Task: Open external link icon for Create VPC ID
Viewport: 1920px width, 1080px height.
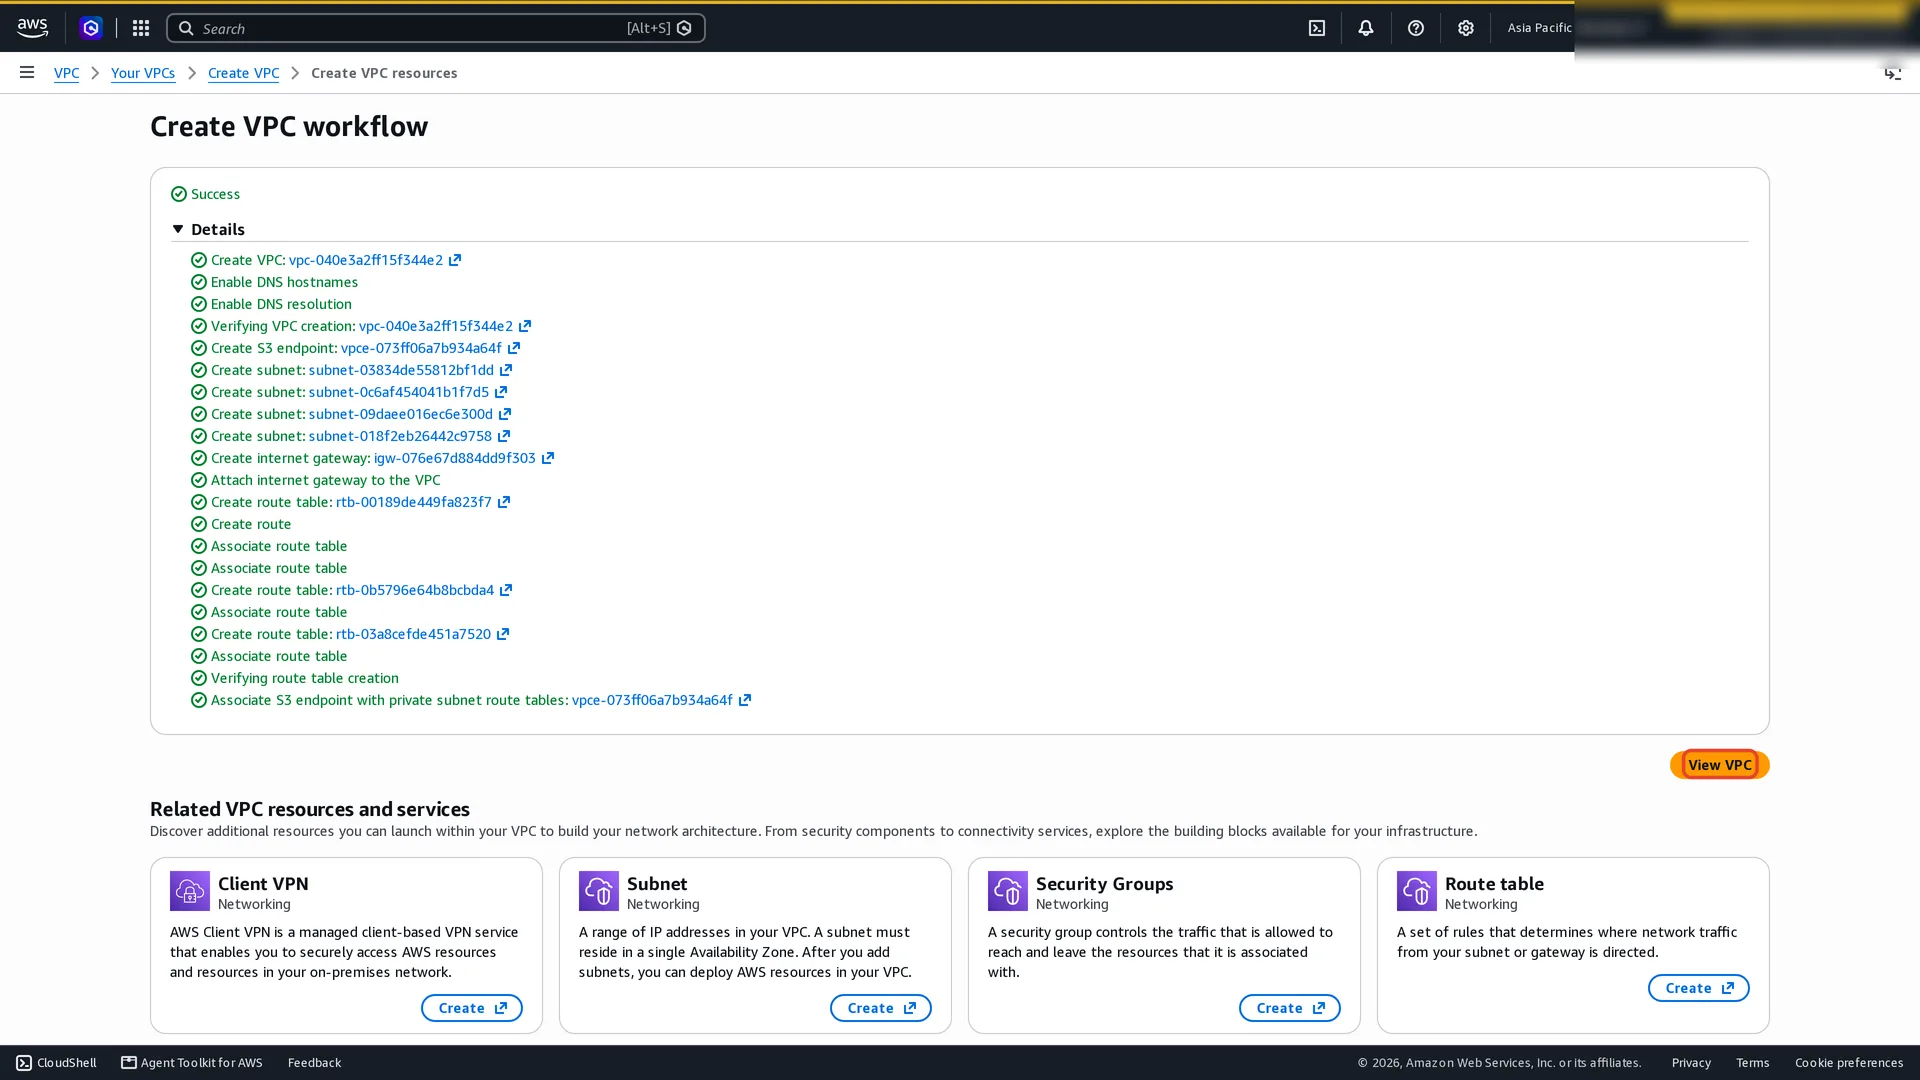Action: pos(455,260)
